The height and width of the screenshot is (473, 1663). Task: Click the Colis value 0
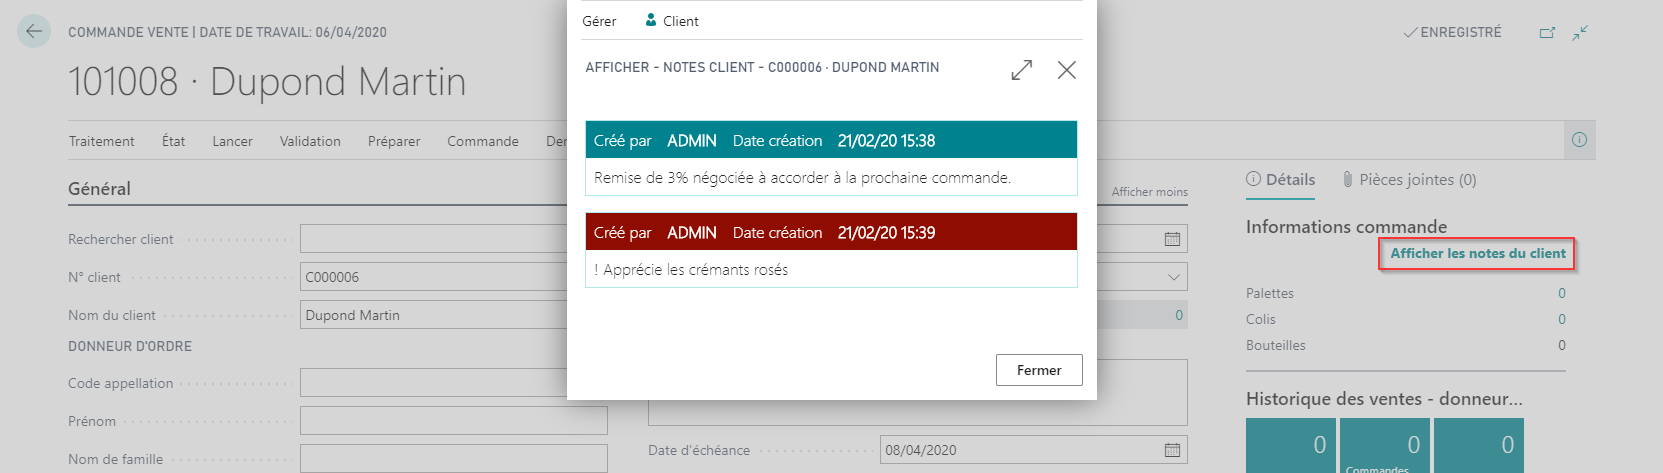click(1562, 319)
